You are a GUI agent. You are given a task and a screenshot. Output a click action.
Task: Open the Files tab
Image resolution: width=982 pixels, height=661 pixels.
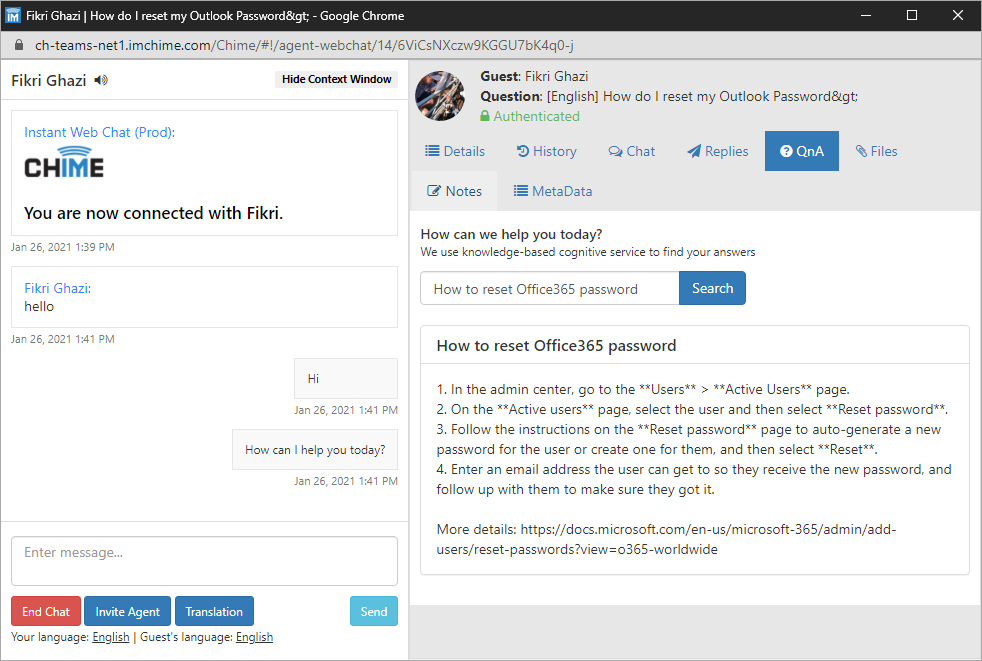pyautogui.click(x=877, y=151)
